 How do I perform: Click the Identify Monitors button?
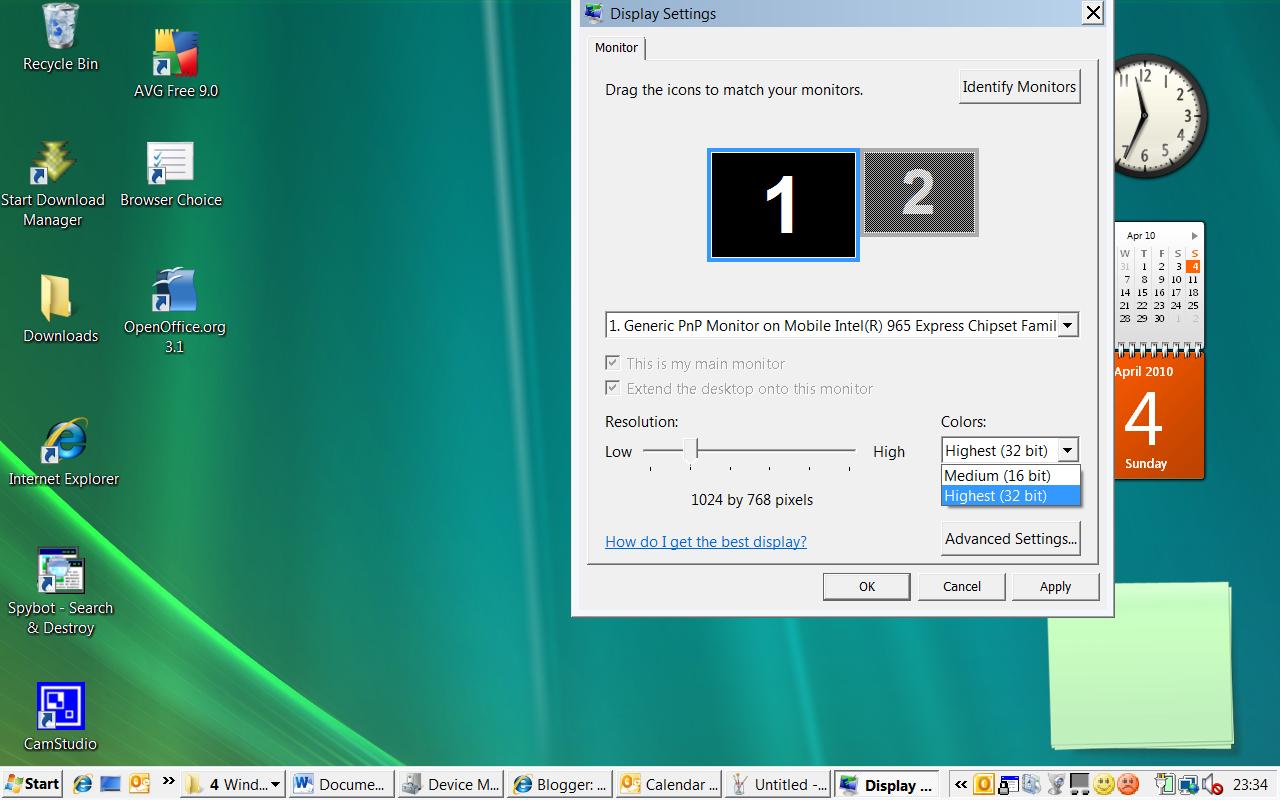click(1019, 86)
